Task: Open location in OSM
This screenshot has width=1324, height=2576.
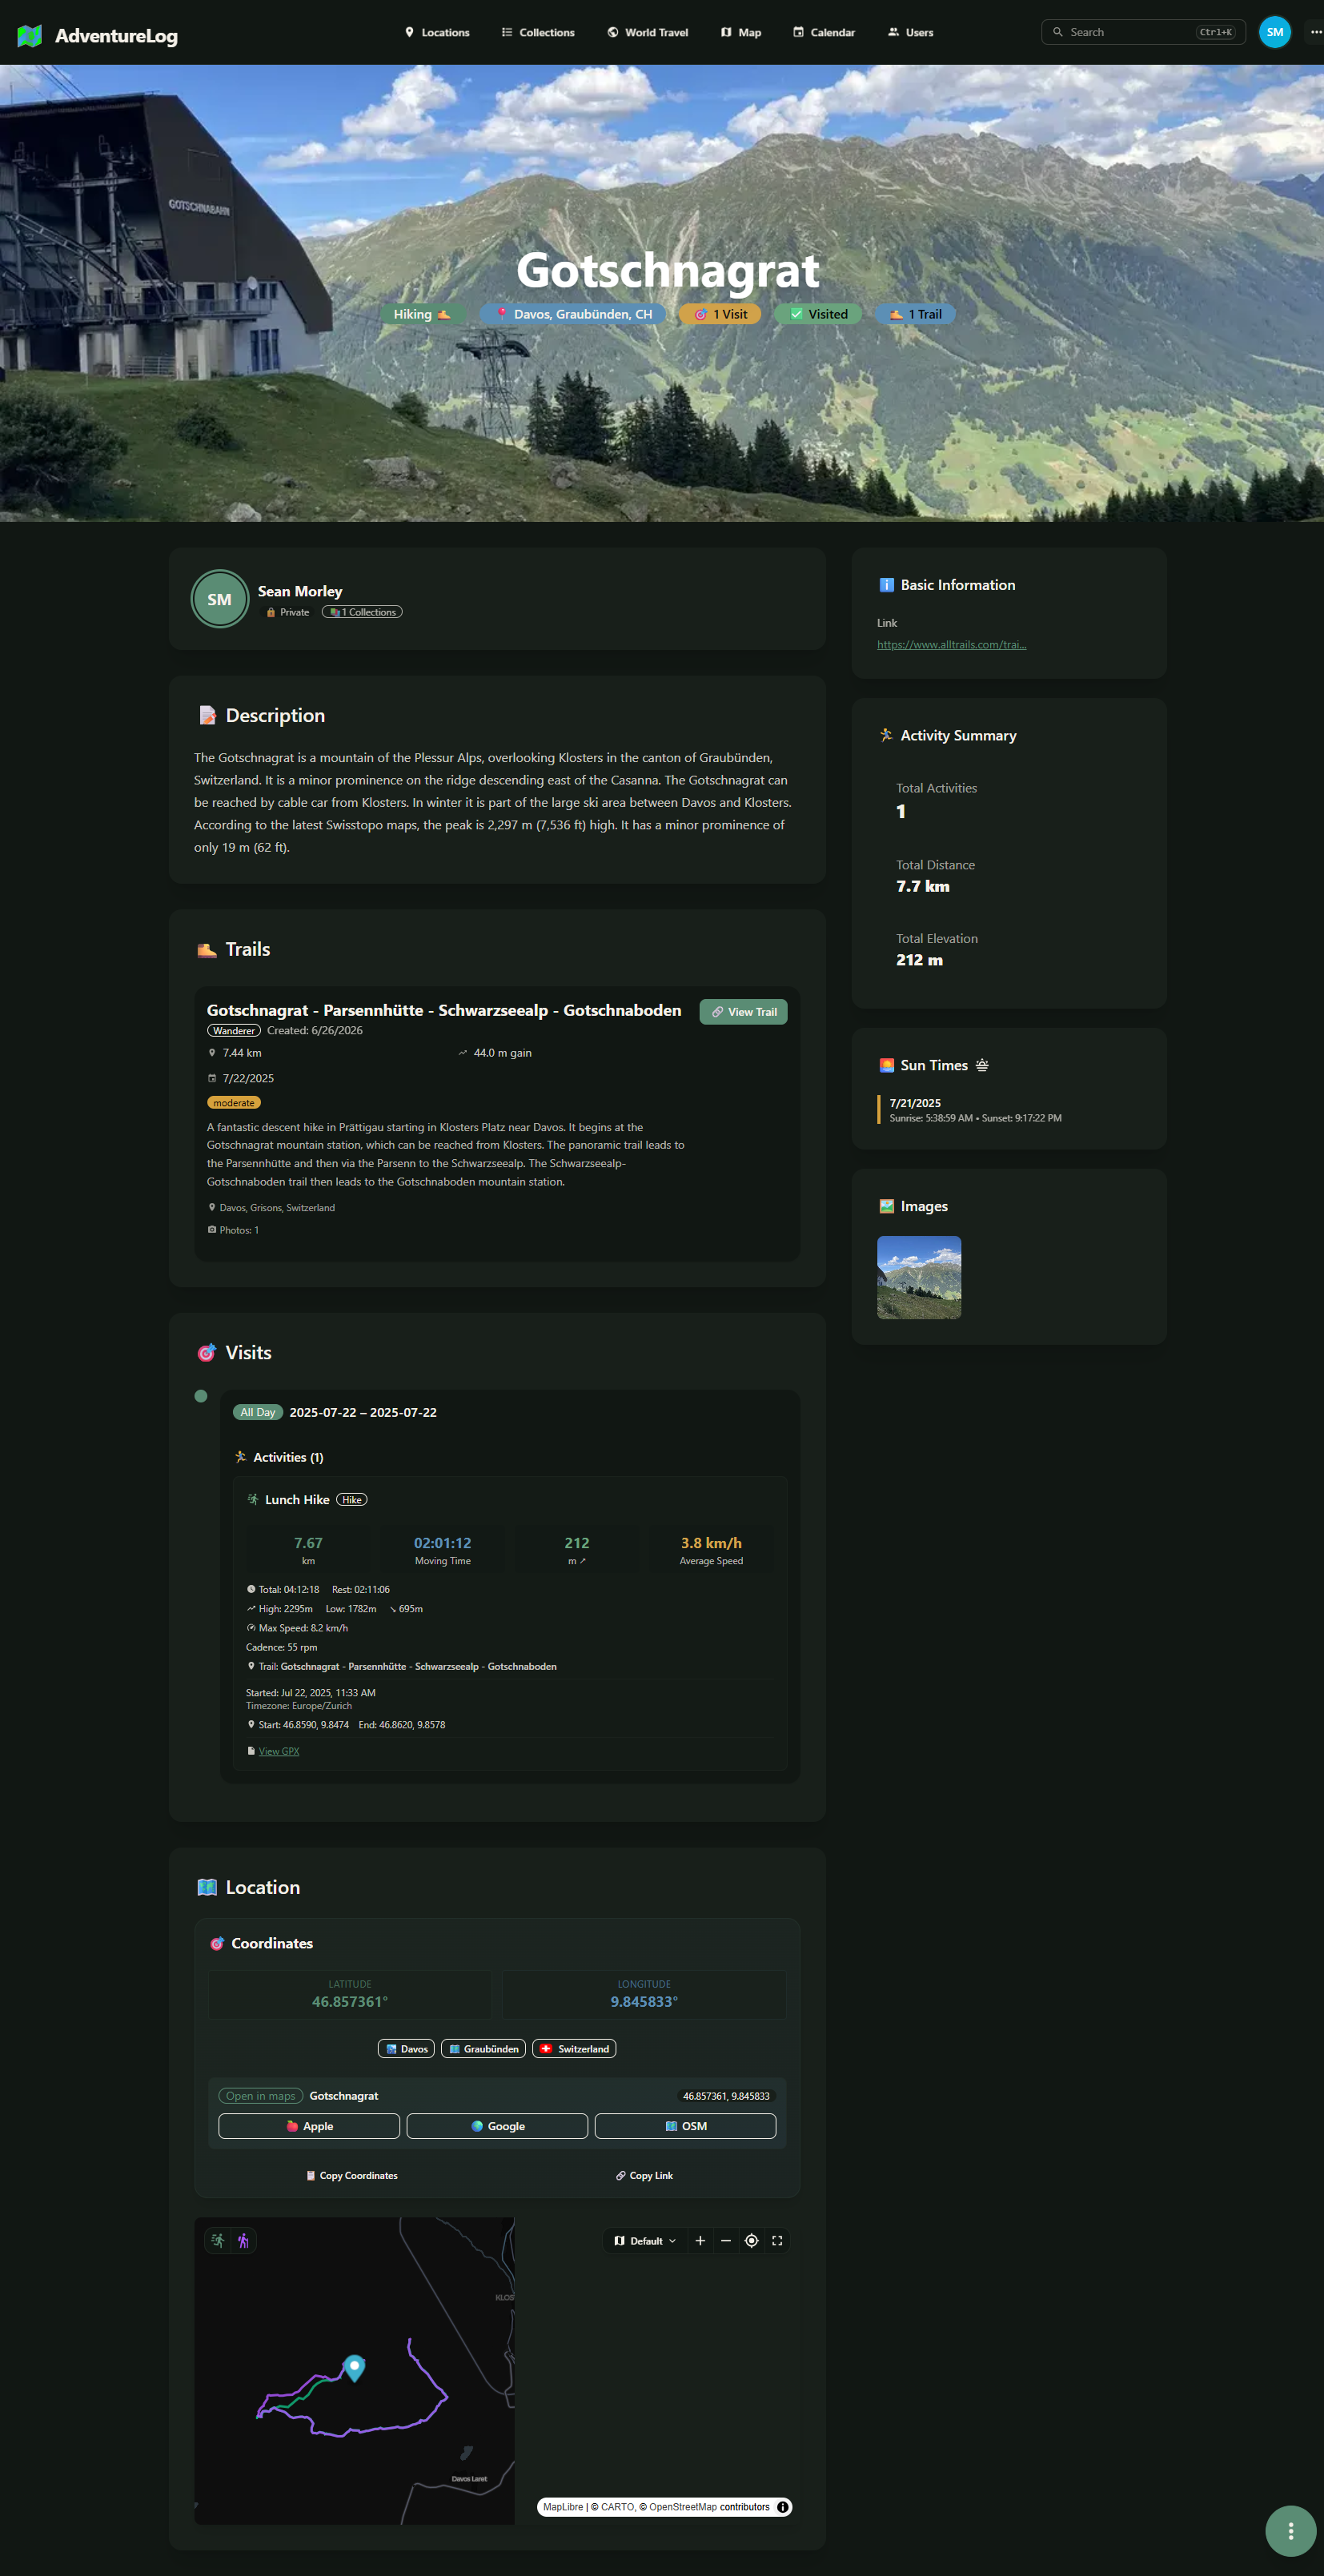Action: (685, 2126)
